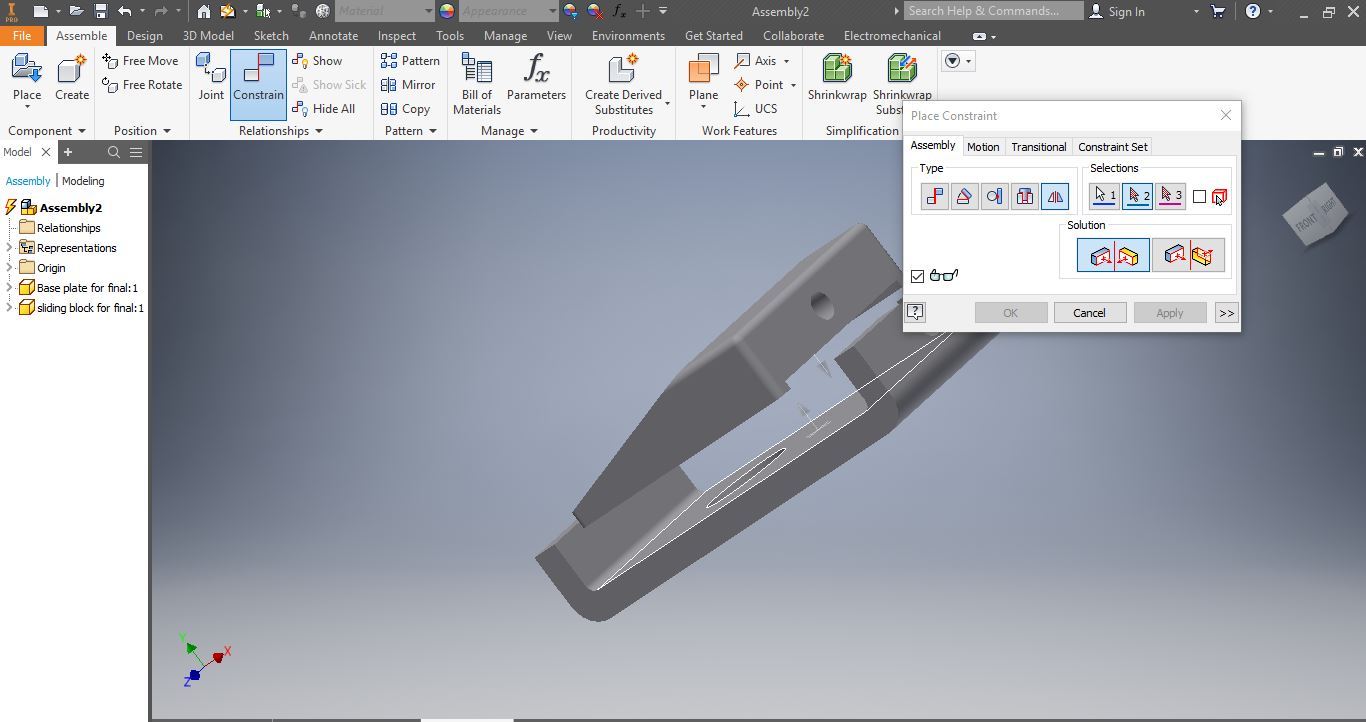Switch to the Design ribbon tab
Viewport: 1366px width, 722px height.
tap(144, 36)
